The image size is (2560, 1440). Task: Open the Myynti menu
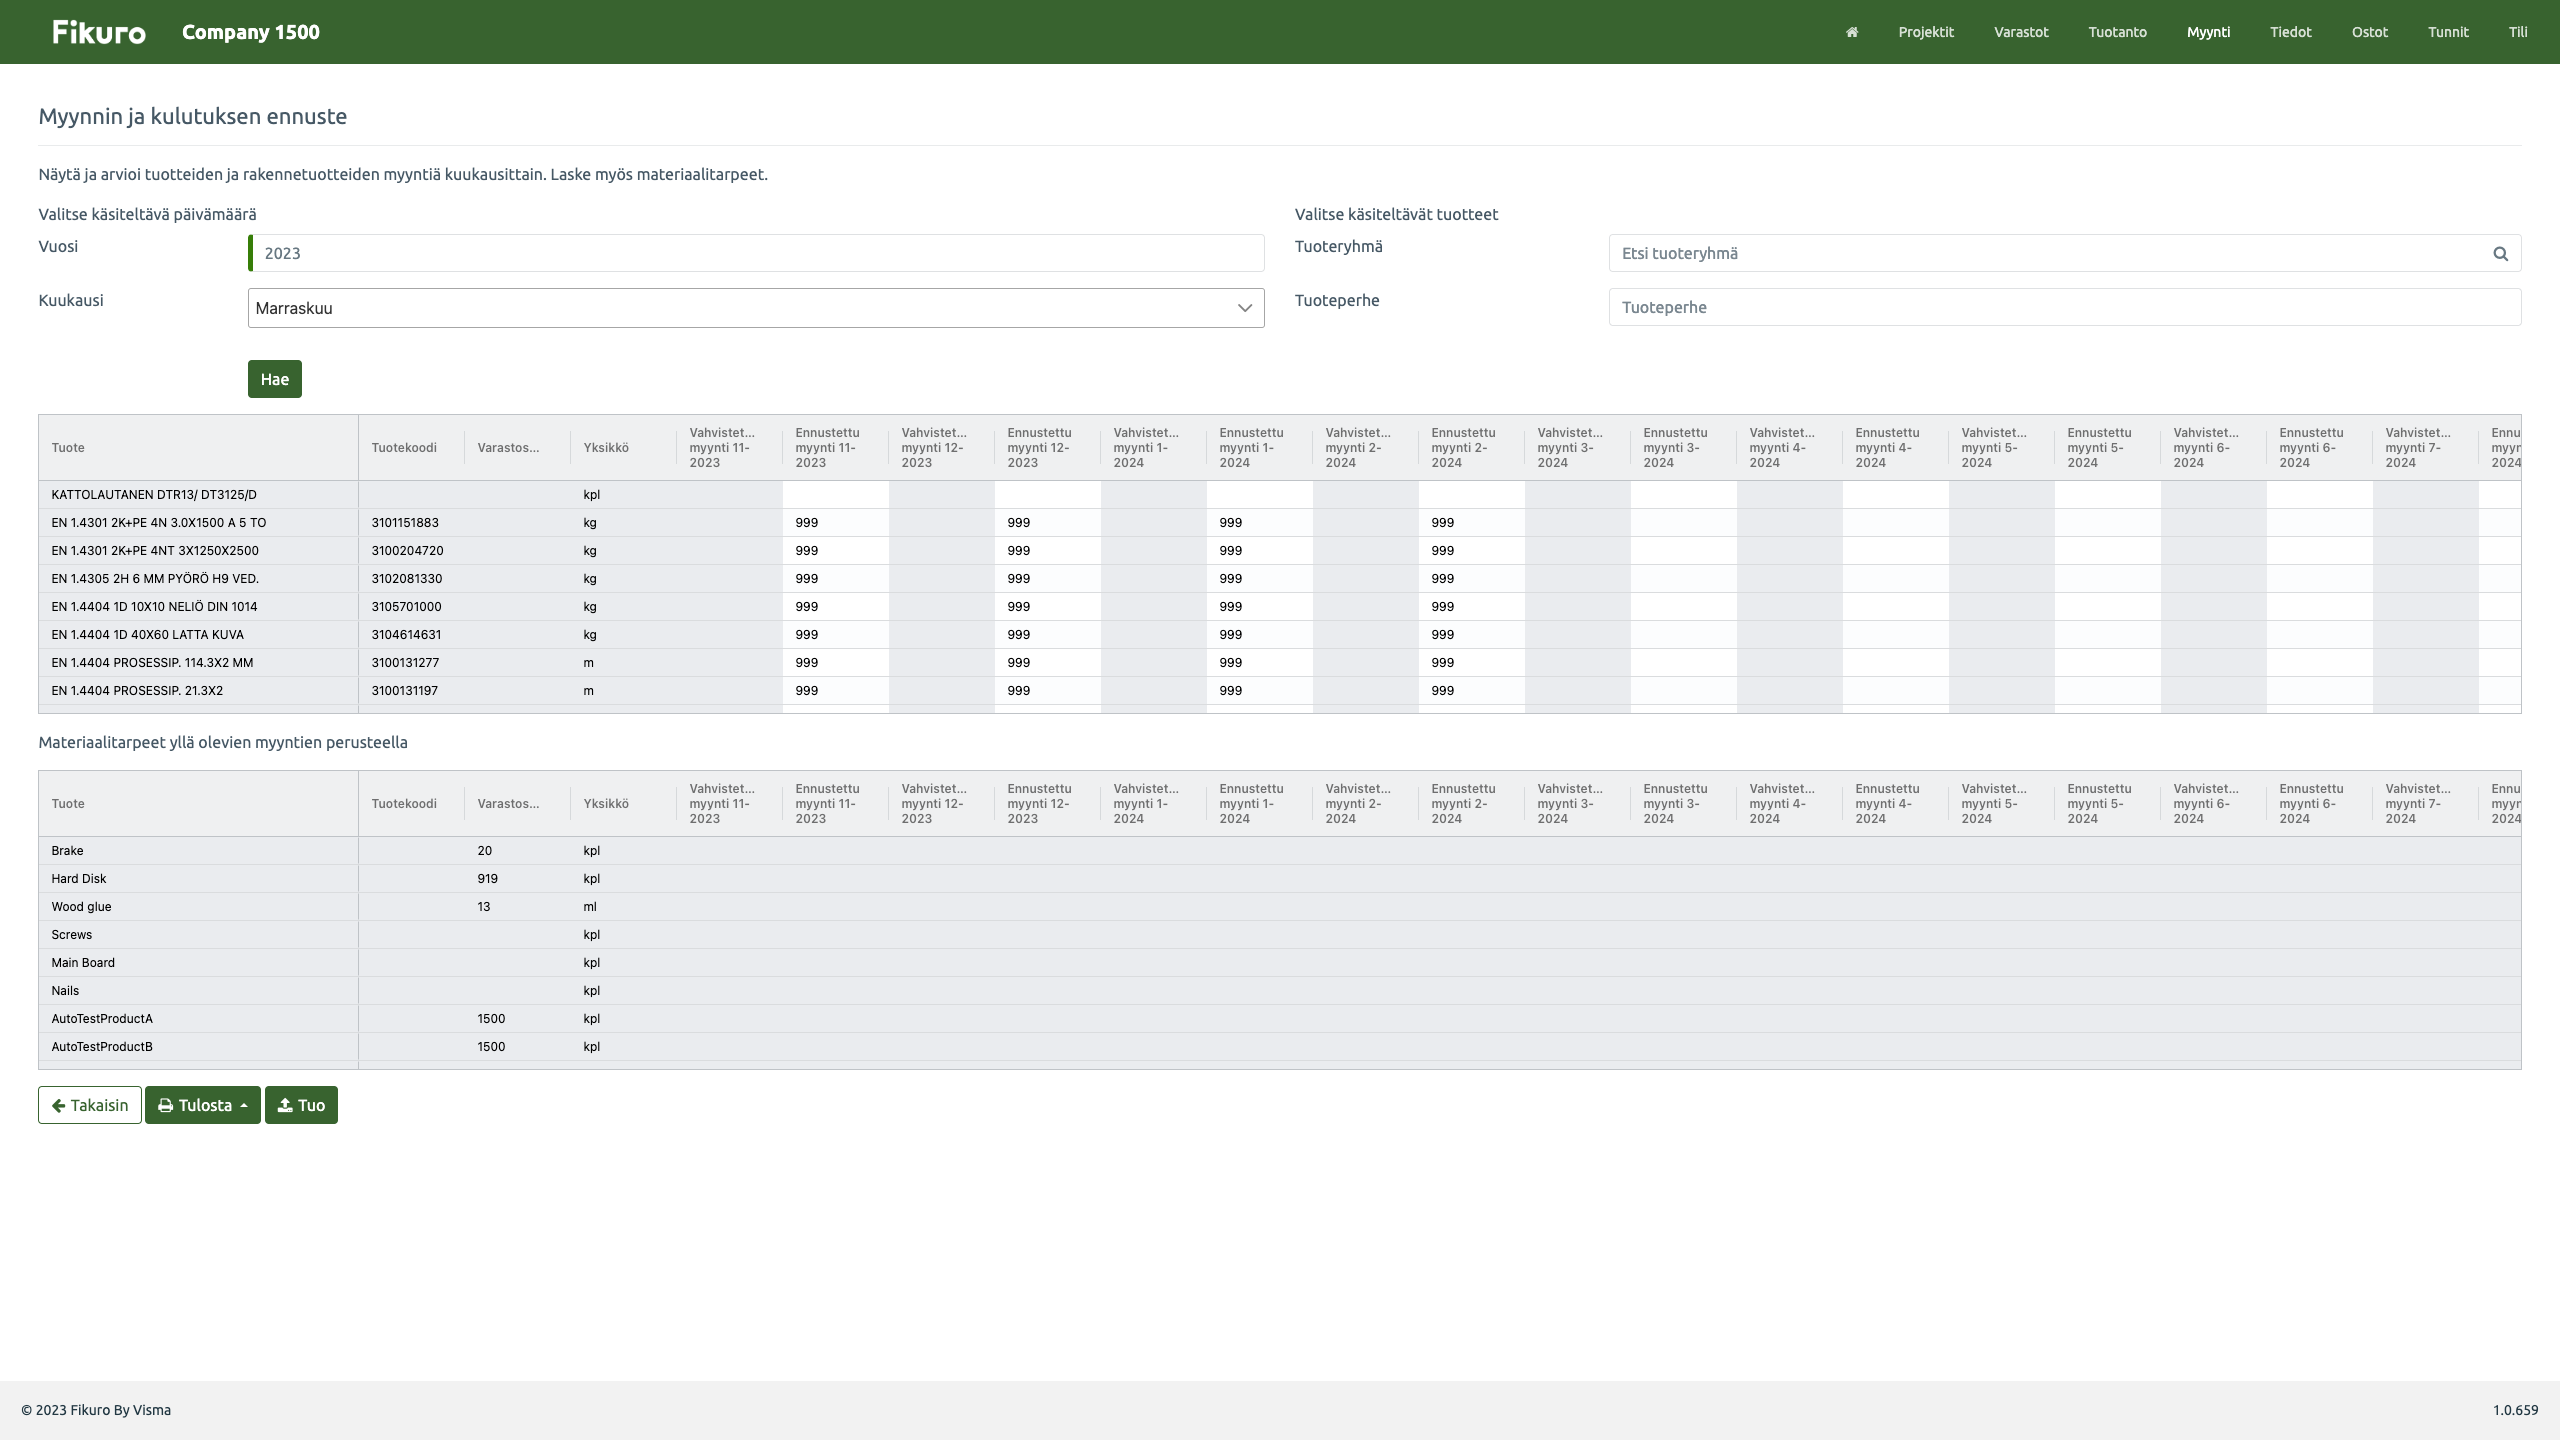2208,32
